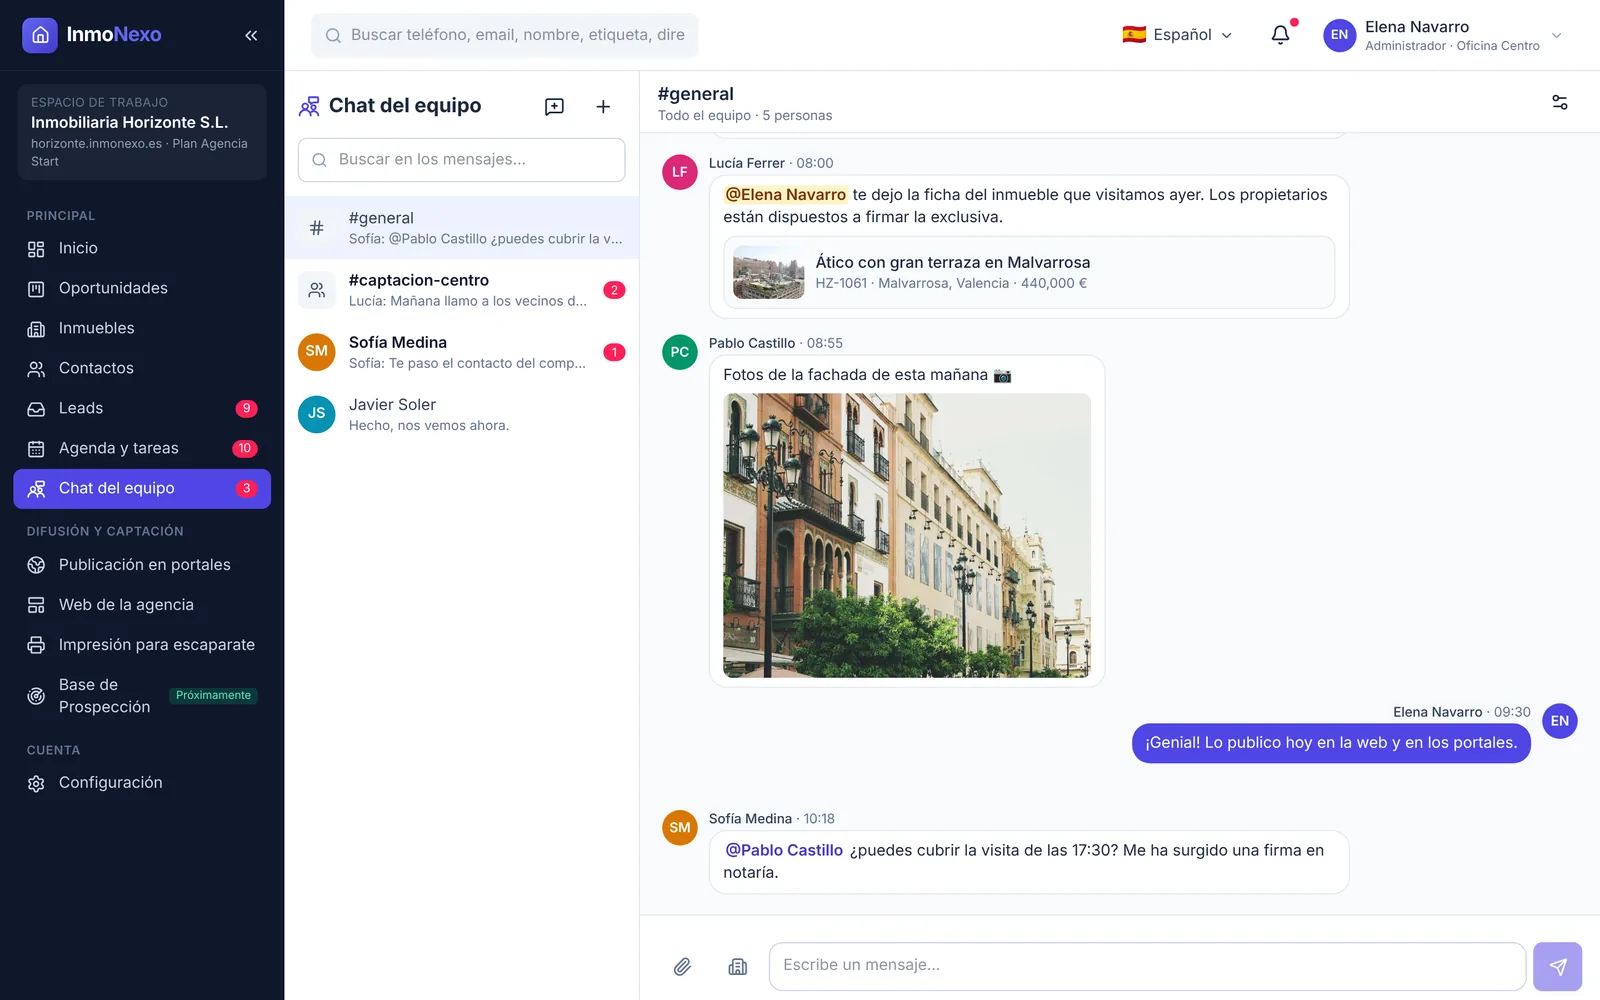Click the @Elena Navarro mention
The image size is (1600, 1000).
point(786,195)
